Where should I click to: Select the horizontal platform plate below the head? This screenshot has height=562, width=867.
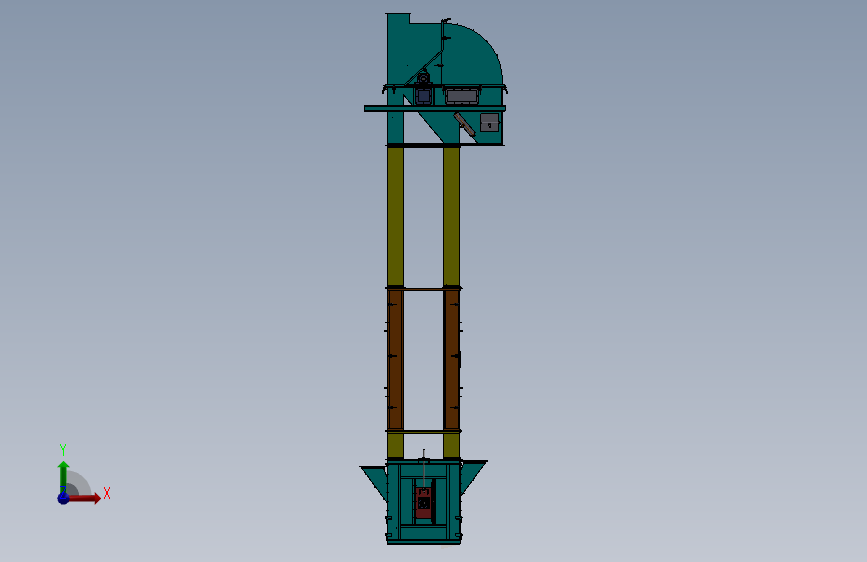click(x=435, y=108)
